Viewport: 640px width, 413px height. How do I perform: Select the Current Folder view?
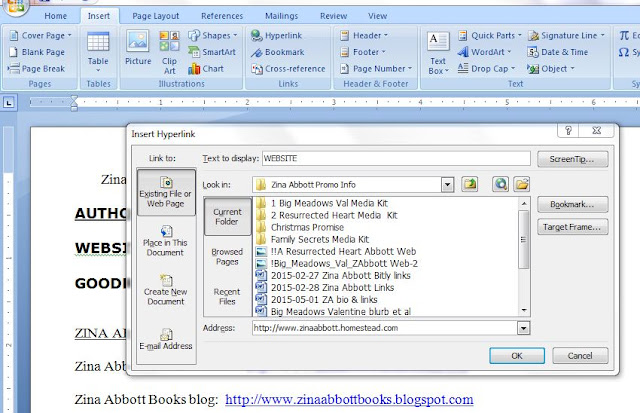(x=227, y=216)
